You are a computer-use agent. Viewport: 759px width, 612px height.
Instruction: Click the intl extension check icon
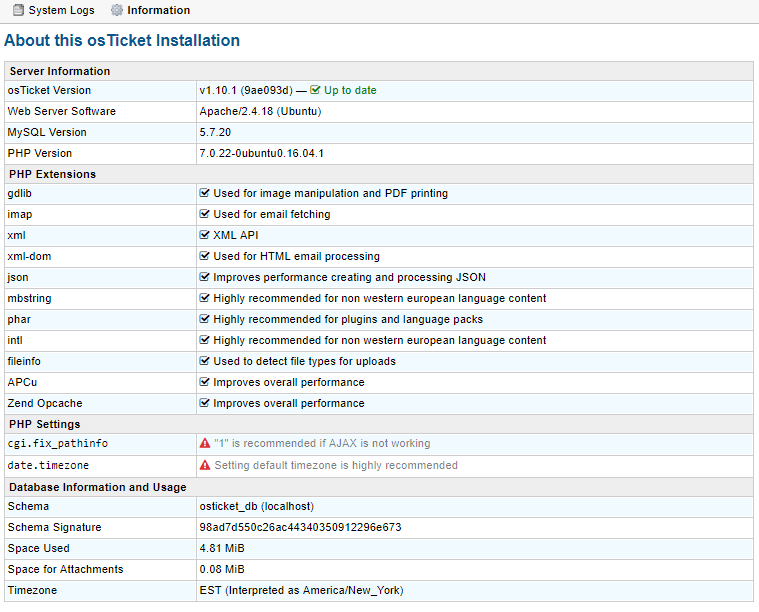point(204,340)
